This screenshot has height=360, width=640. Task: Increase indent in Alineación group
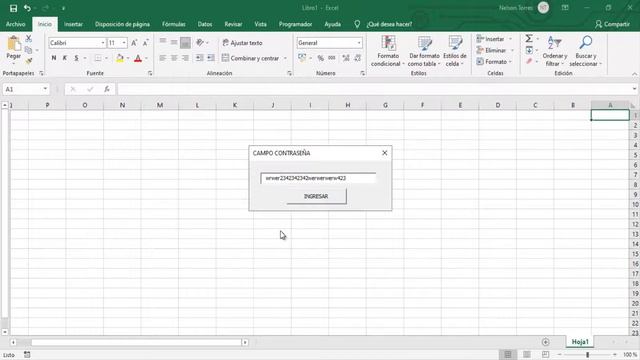coord(211,58)
